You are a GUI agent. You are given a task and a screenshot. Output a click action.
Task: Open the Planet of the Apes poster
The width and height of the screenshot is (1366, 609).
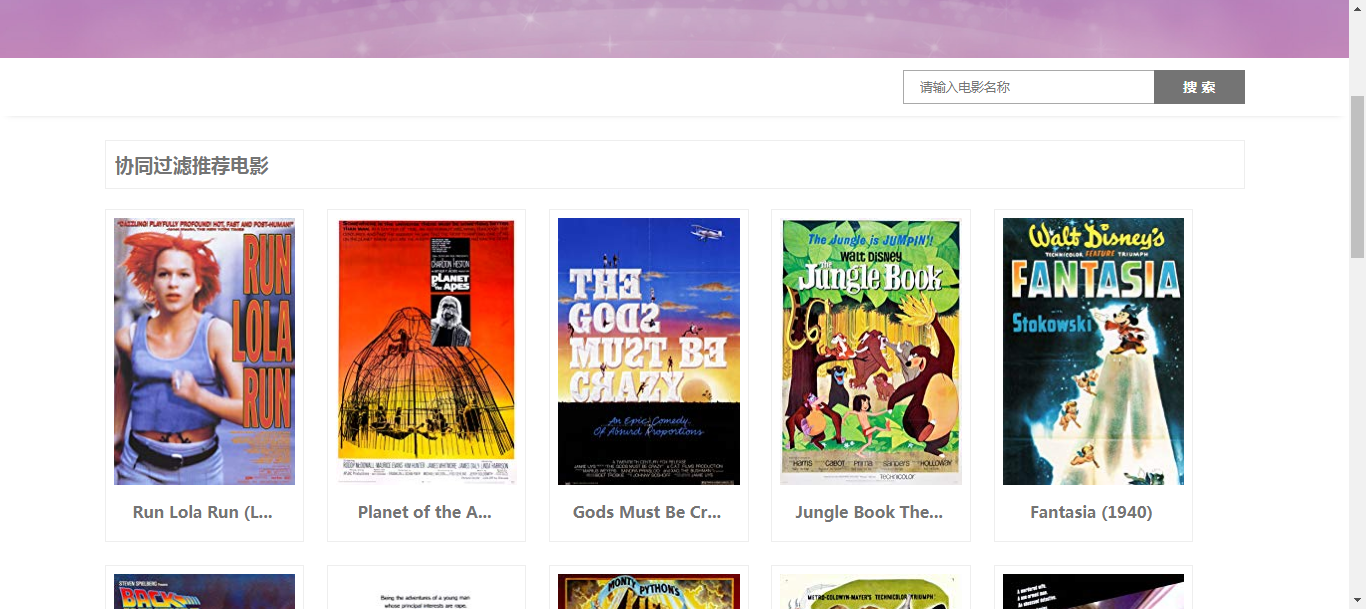pos(426,351)
